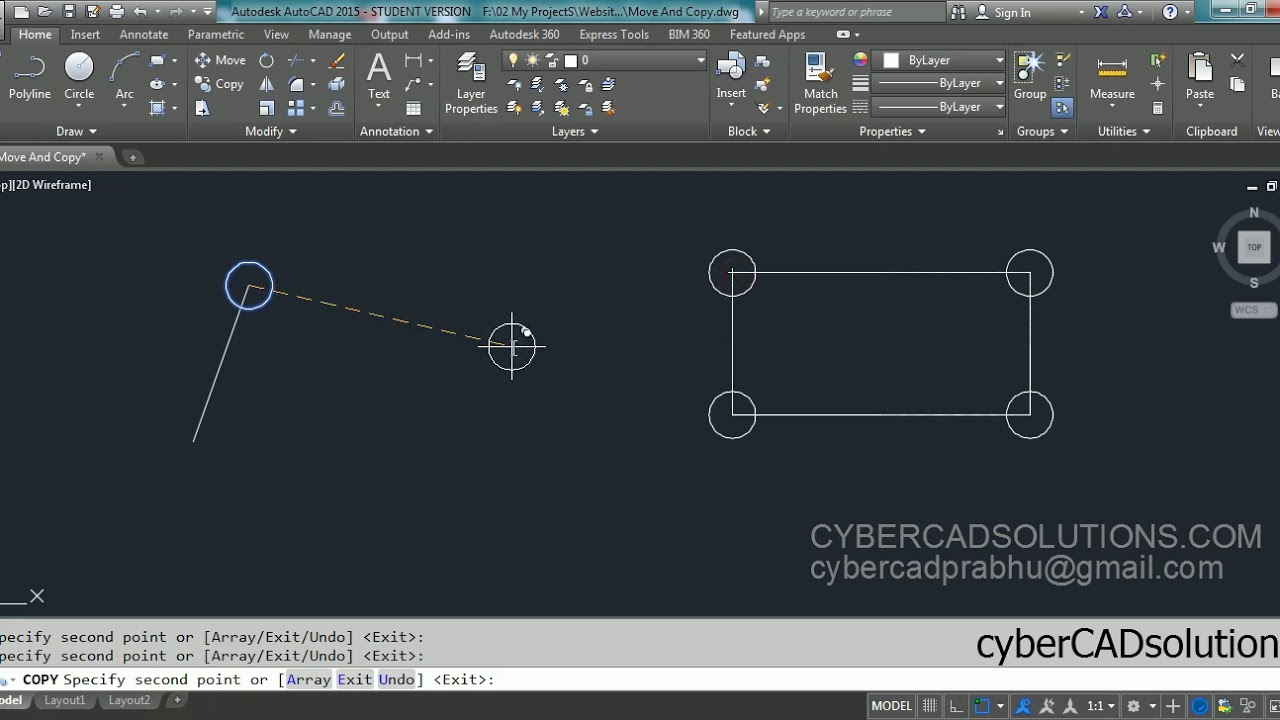
Task: Click the Plot printer icon
Action: [117, 12]
